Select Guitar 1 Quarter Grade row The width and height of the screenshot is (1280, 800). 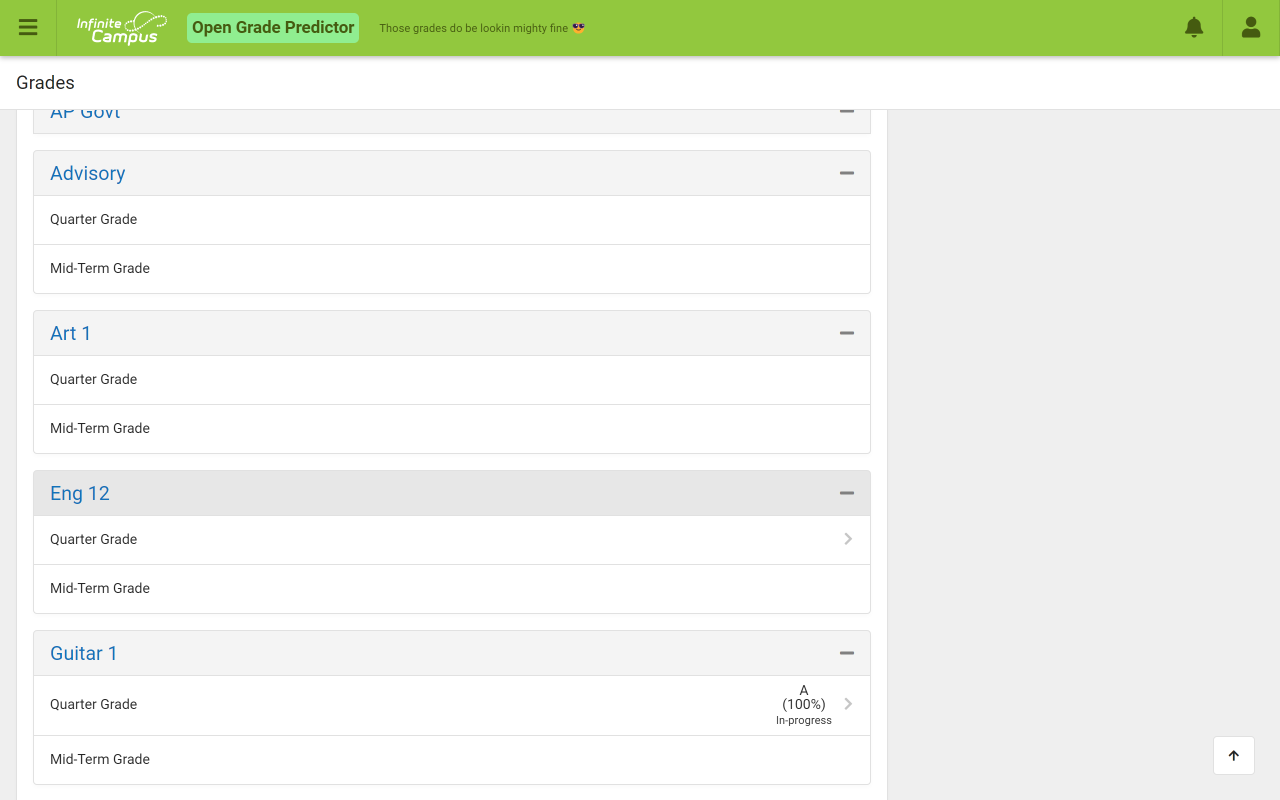[x=452, y=706]
